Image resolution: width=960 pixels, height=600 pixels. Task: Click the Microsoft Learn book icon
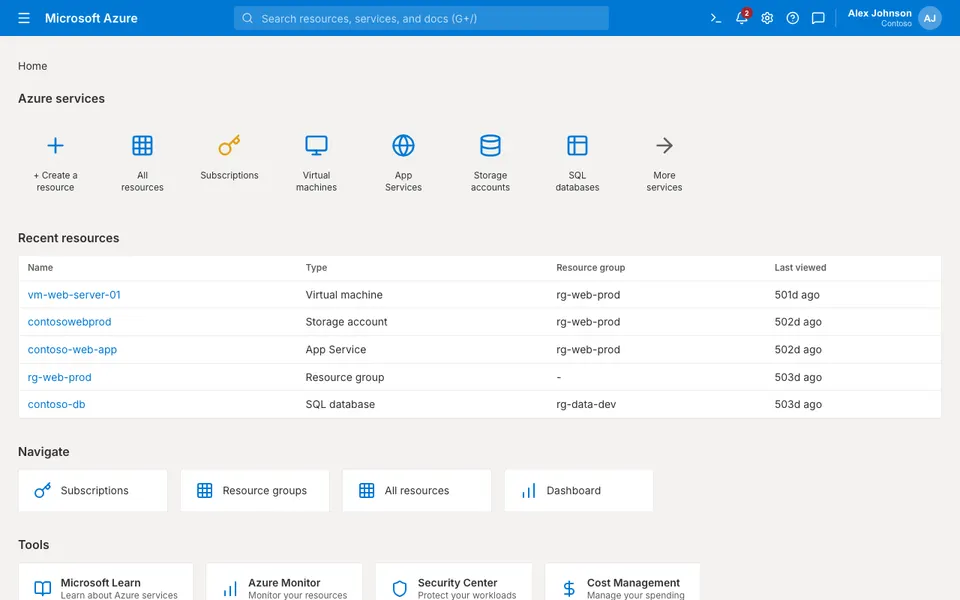coord(42,589)
